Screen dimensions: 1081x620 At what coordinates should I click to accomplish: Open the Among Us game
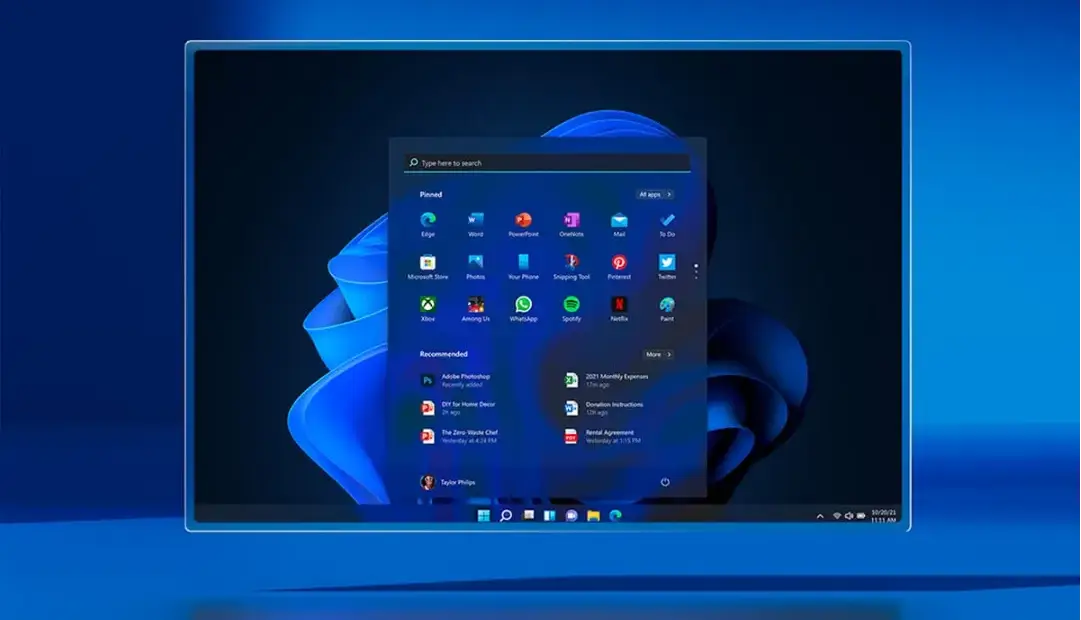[476, 305]
